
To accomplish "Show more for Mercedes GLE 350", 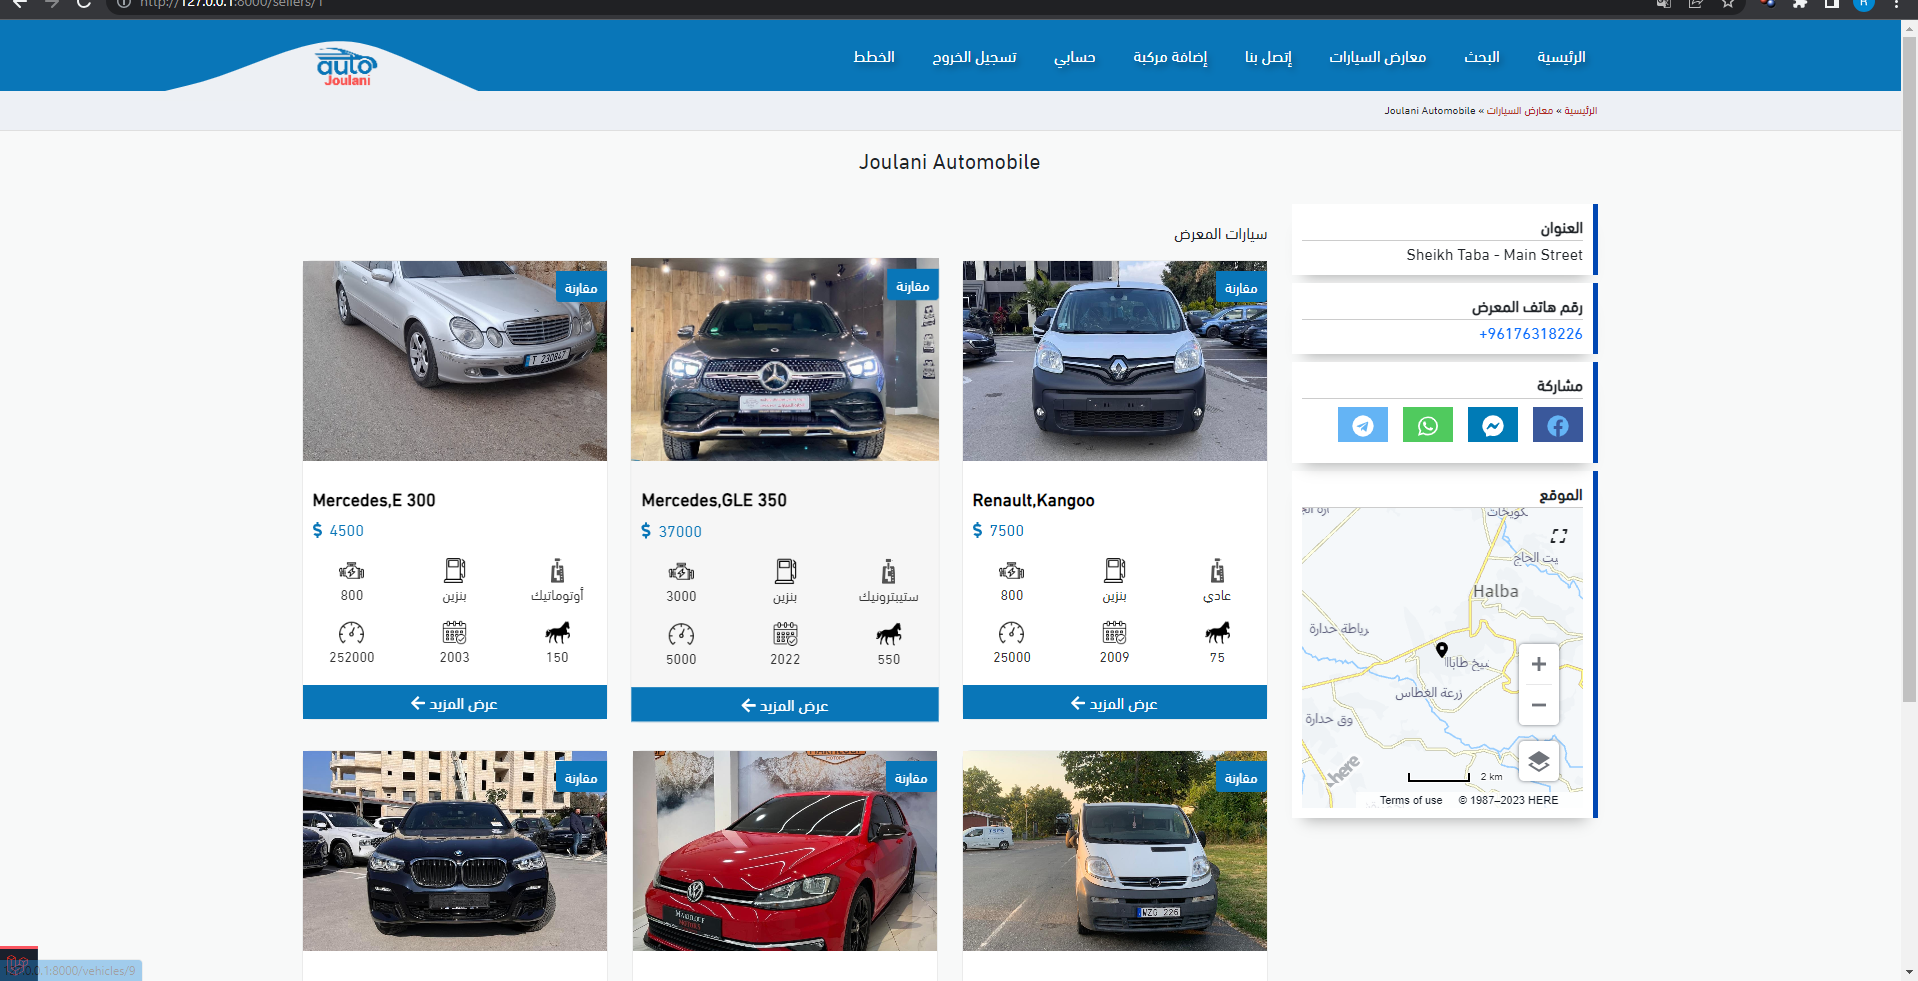I will click(785, 705).
